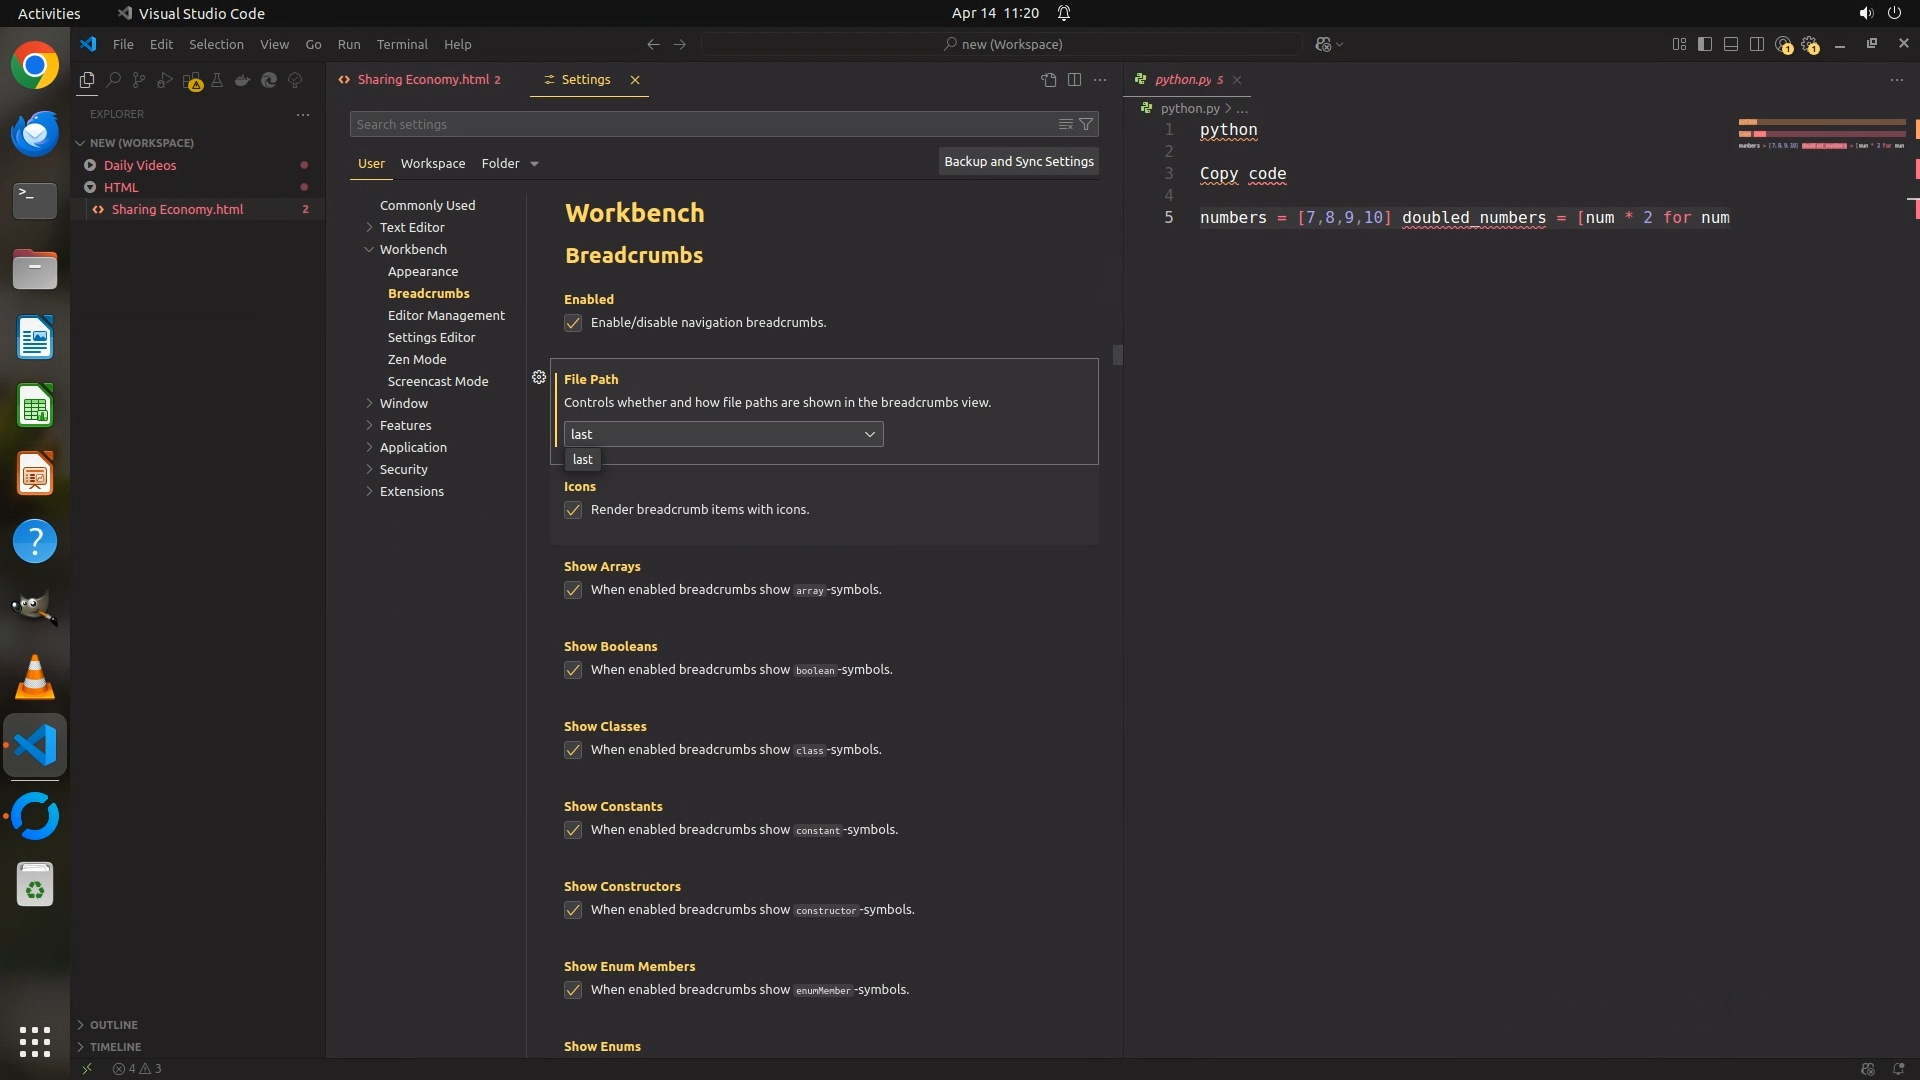Disable the Show Classes checkbox

click(573, 750)
